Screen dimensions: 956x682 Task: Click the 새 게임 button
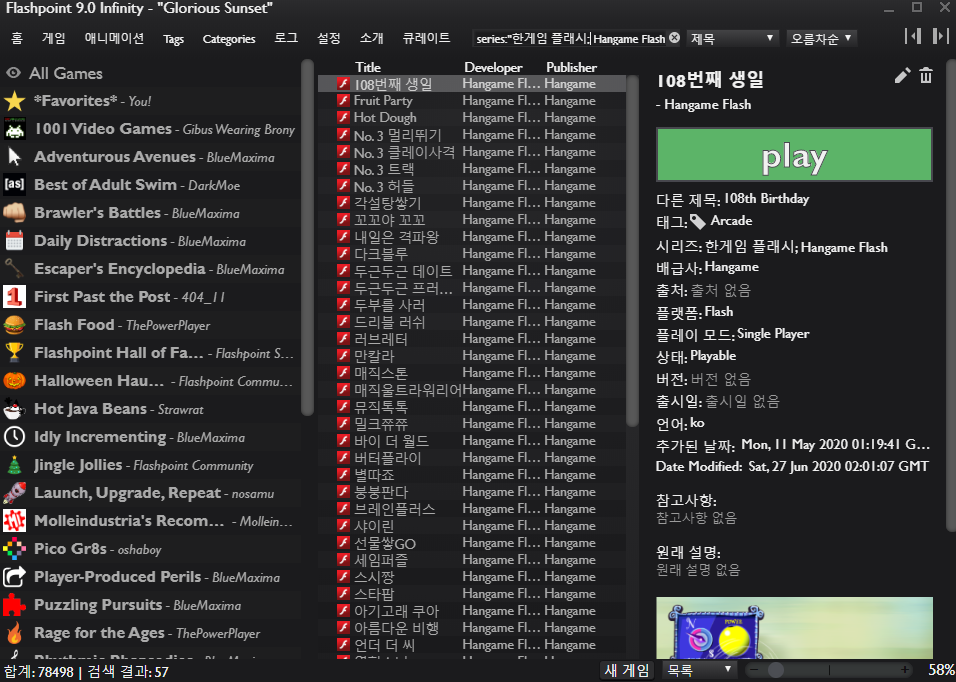click(627, 670)
